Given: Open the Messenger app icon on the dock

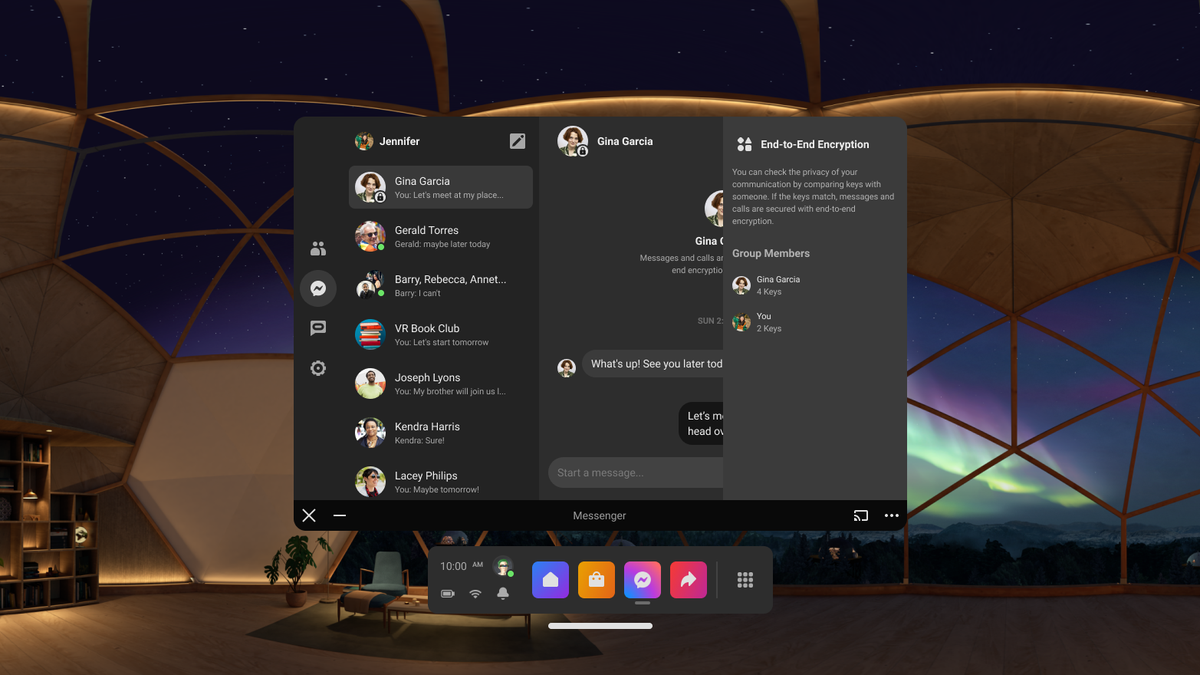Looking at the screenshot, I should point(642,580).
